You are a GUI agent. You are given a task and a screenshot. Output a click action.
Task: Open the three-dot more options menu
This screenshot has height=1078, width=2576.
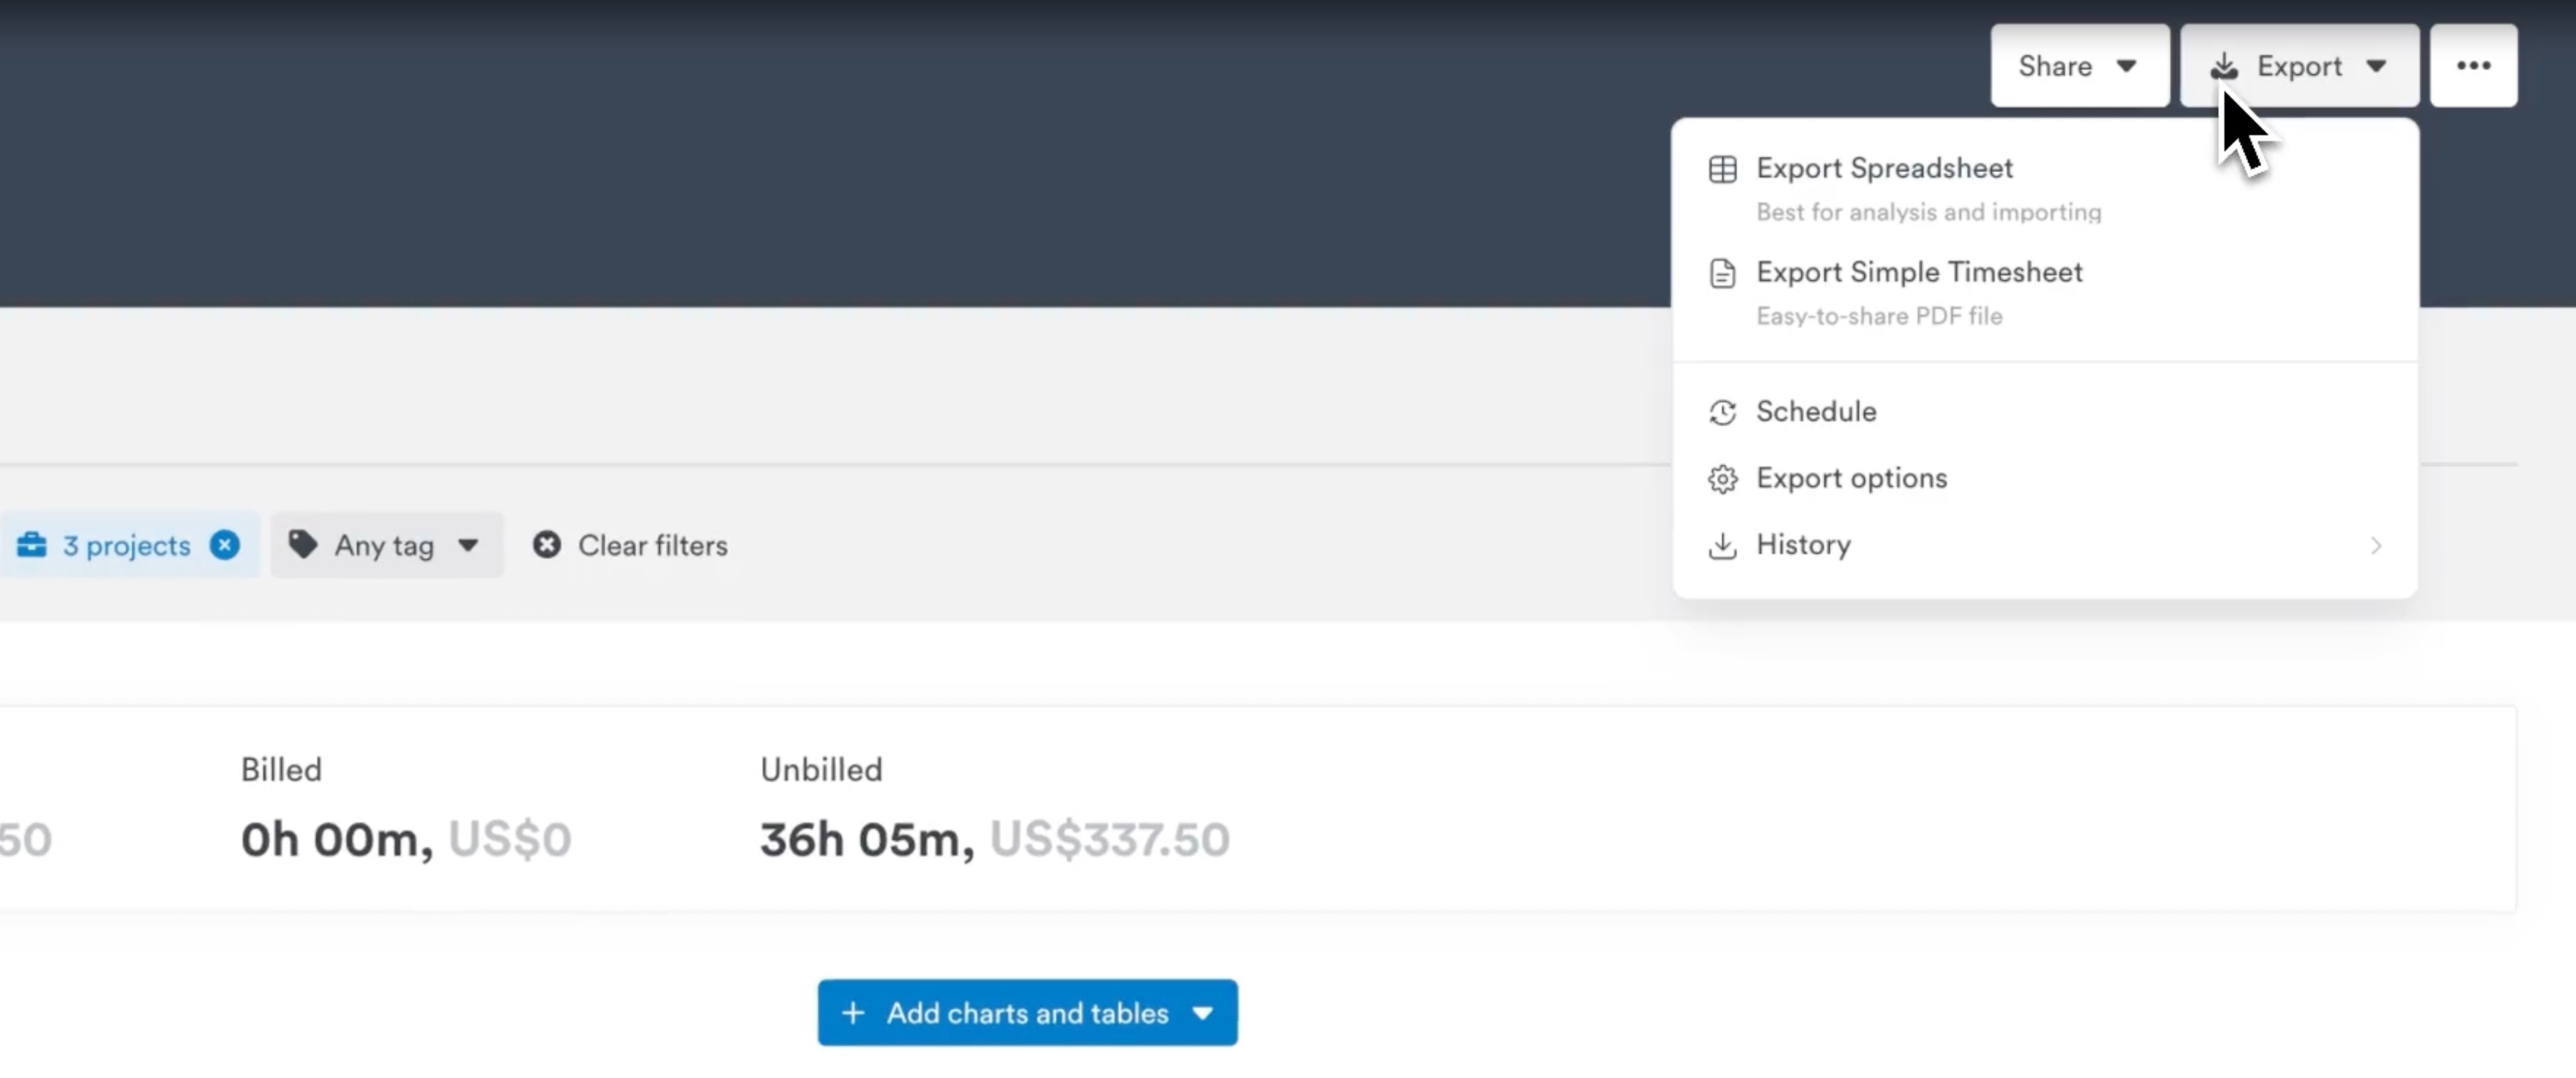(x=2473, y=66)
